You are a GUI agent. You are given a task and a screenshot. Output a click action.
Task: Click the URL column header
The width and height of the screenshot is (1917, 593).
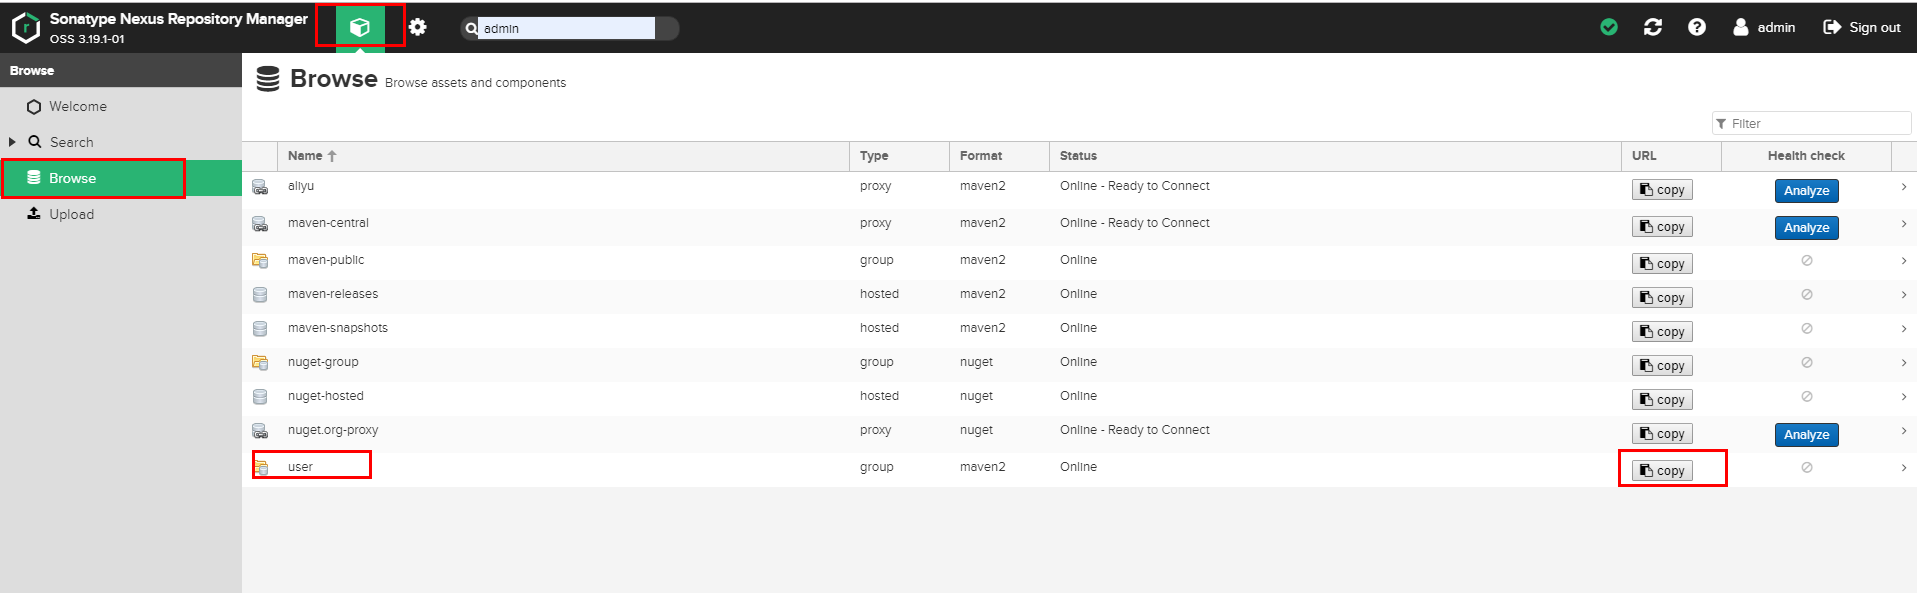click(1671, 156)
